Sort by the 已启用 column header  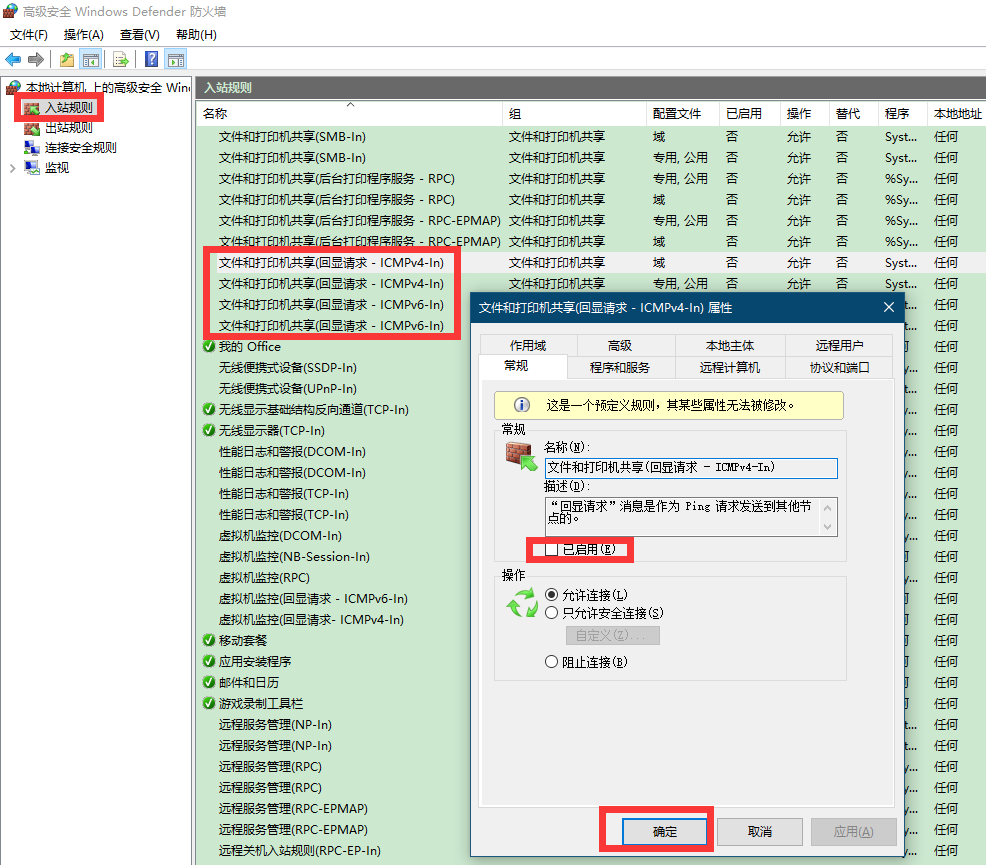click(749, 114)
